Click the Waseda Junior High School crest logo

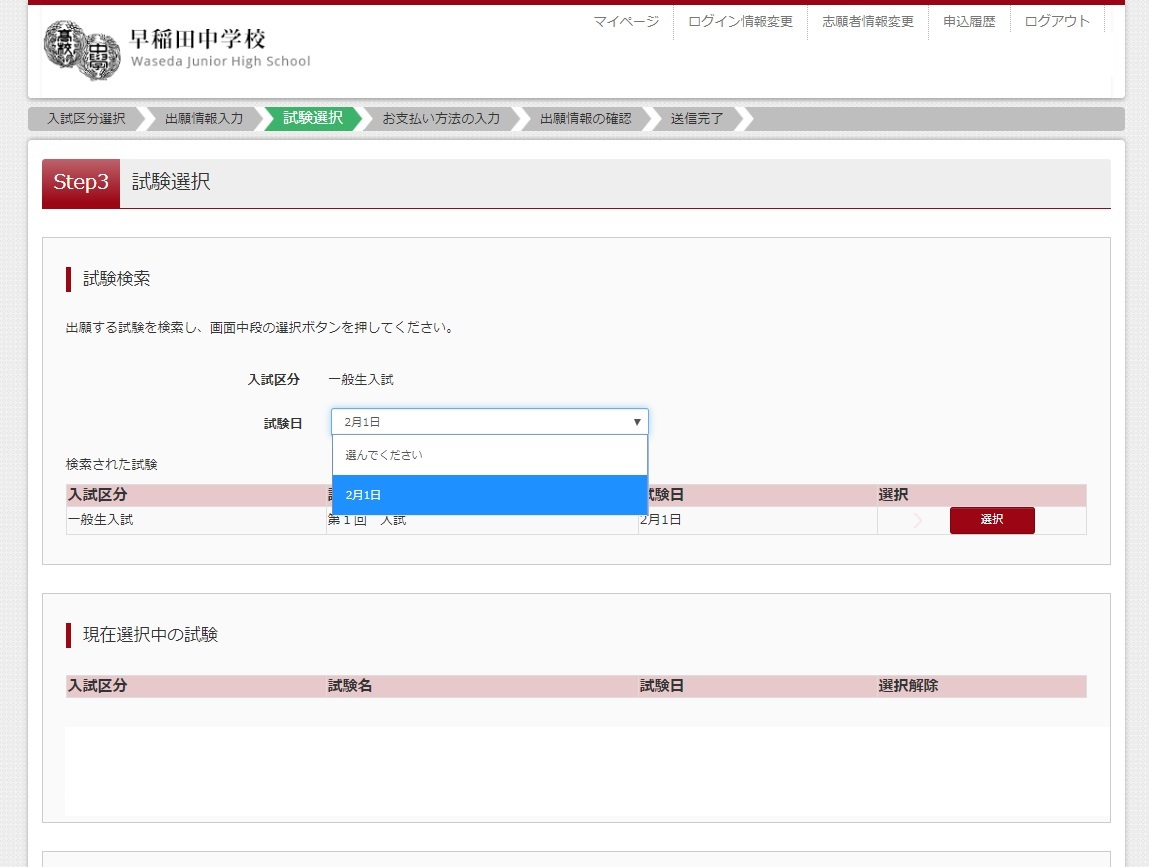point(82,50)
